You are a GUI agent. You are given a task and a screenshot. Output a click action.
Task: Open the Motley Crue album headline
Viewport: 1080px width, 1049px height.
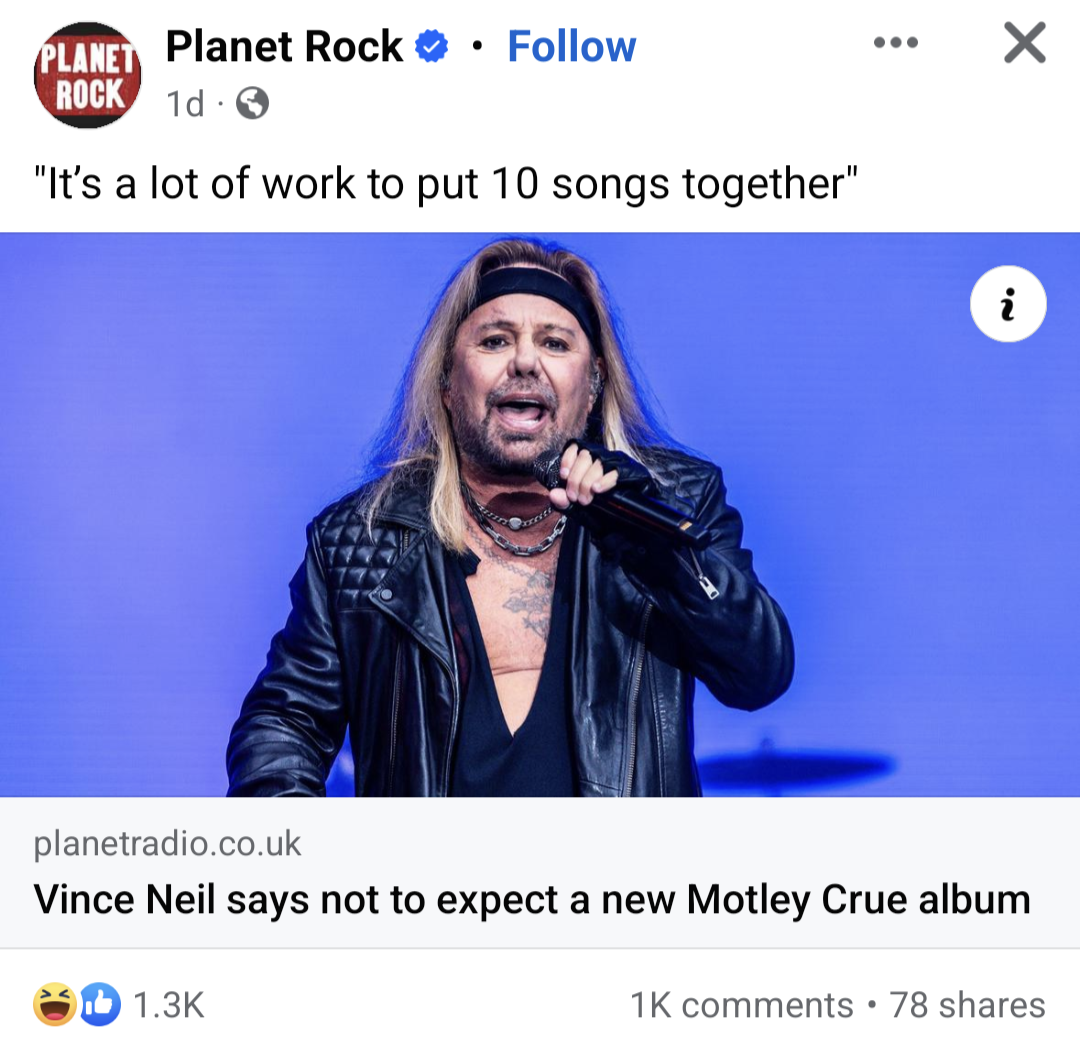coord(531,899)
